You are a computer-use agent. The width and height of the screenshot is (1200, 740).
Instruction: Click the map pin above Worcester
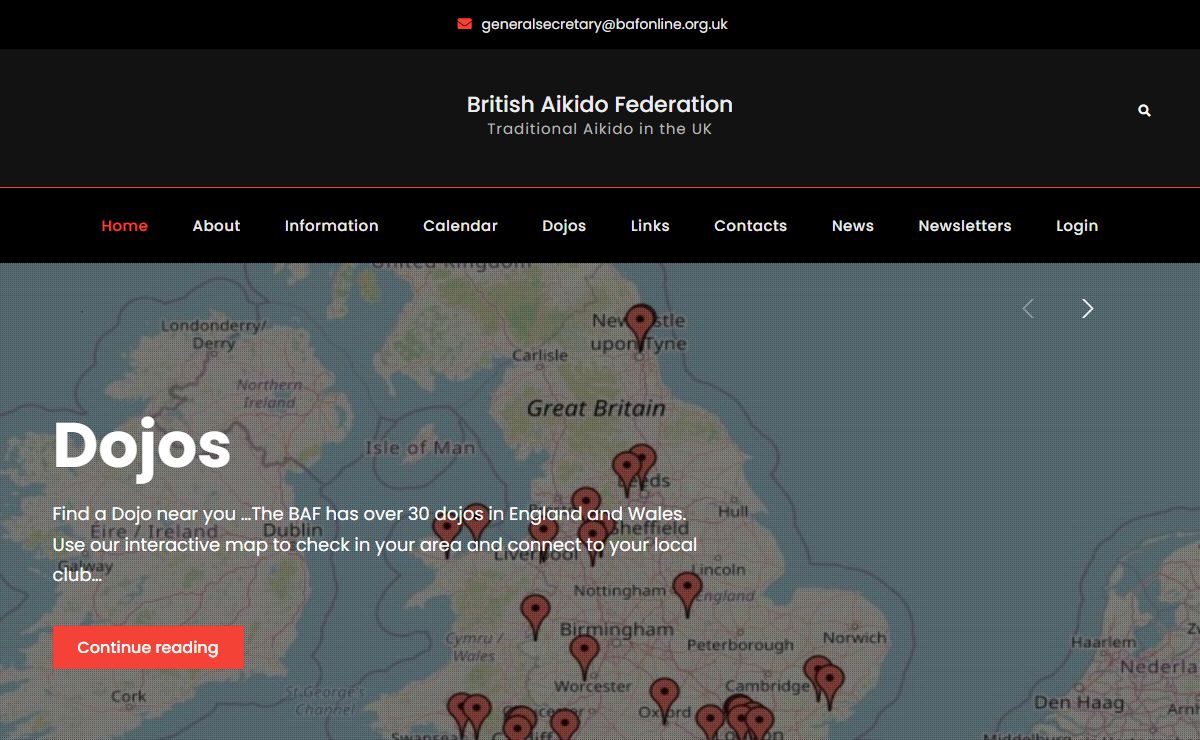pyautogui.click(x=584, y=657)
